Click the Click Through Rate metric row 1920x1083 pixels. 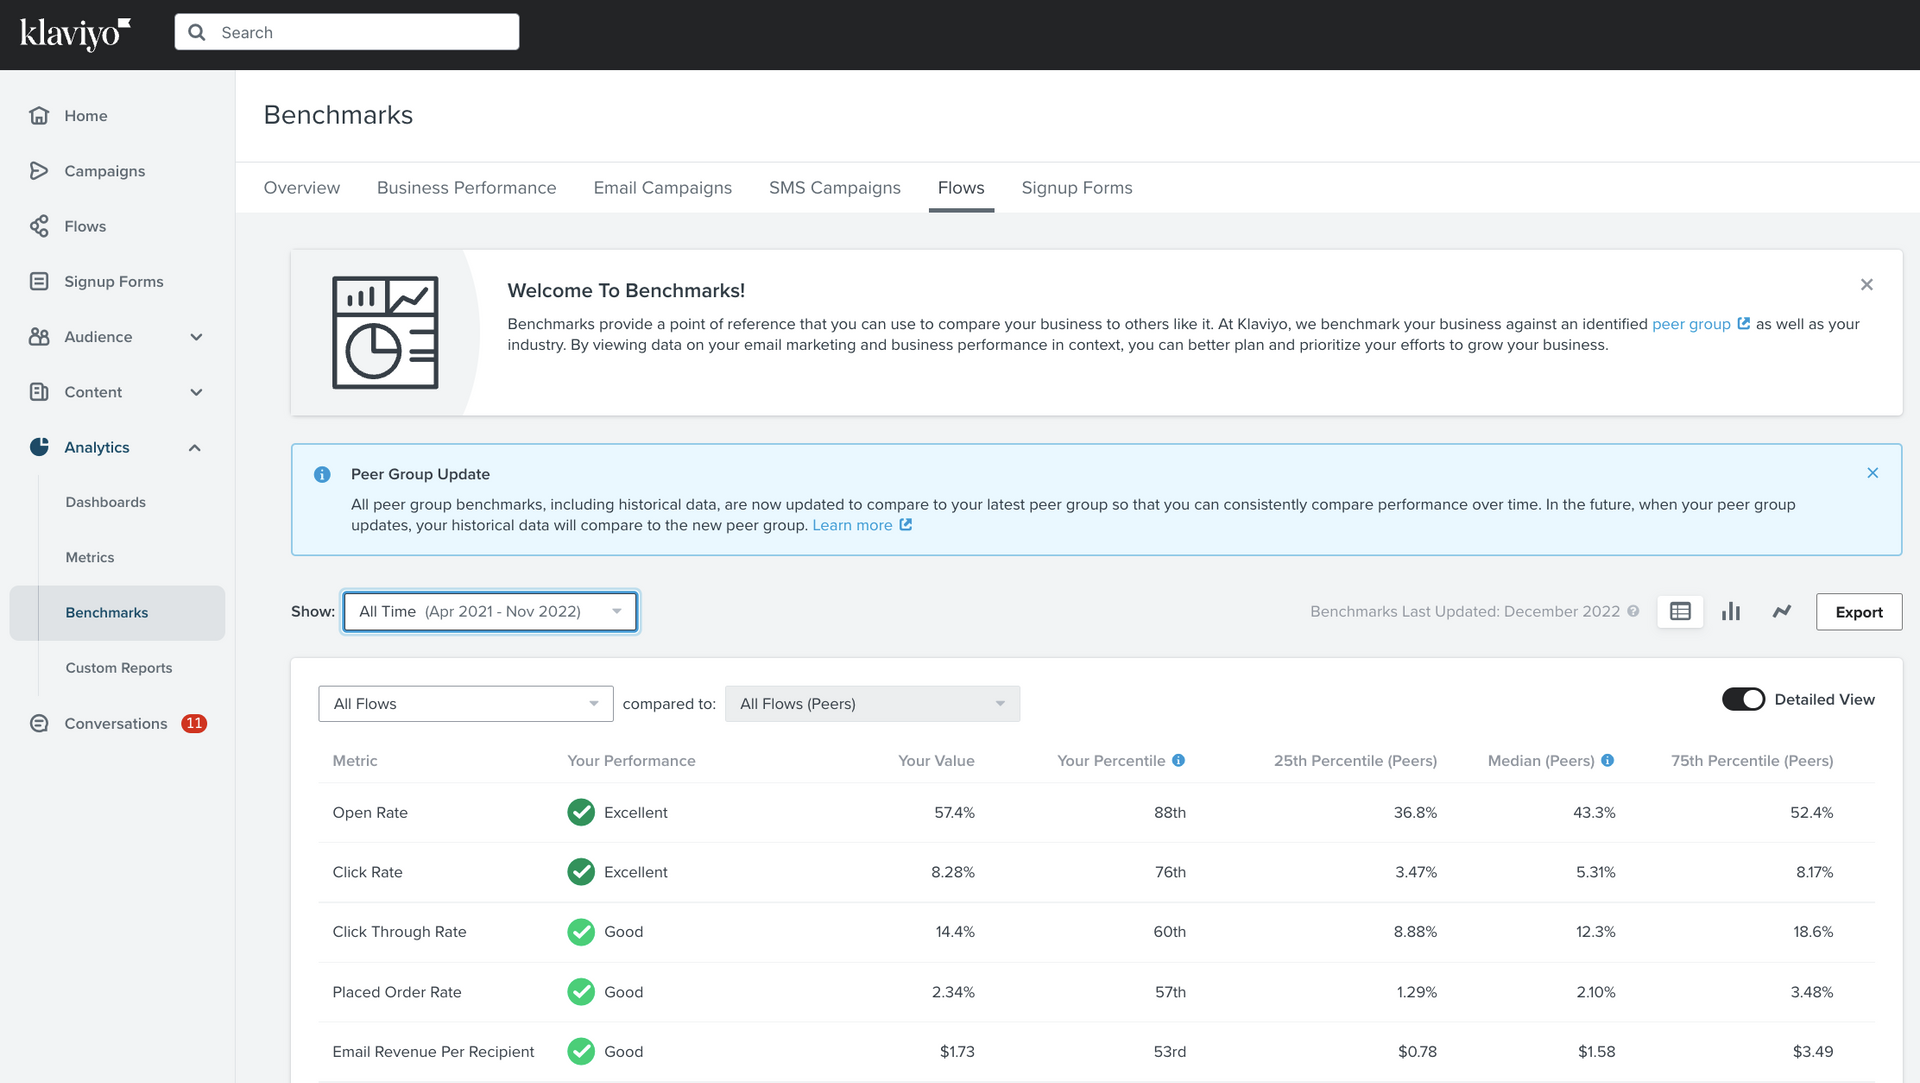tap(1096, 932)
